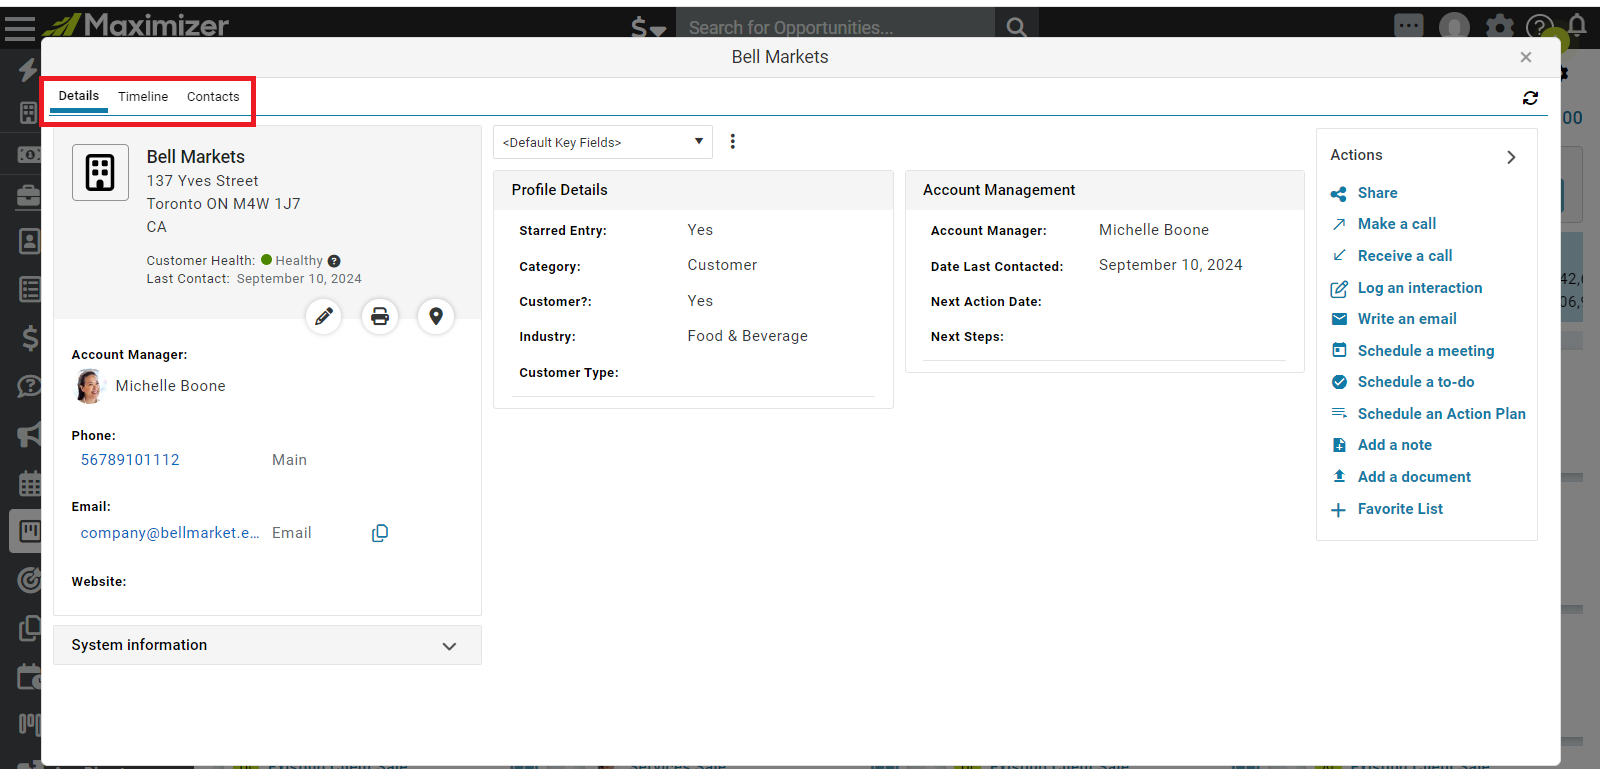Click the Maximizer logo
The height and width of the screenshot is (769, 1600).
click(136, 24)
